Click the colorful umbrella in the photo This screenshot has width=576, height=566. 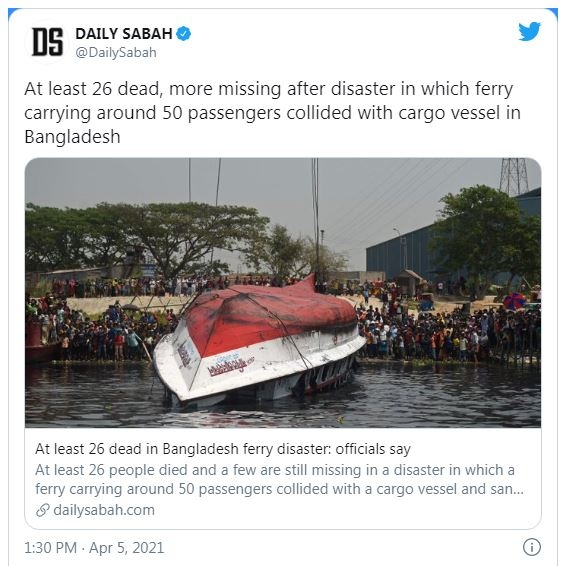point(514,301)
